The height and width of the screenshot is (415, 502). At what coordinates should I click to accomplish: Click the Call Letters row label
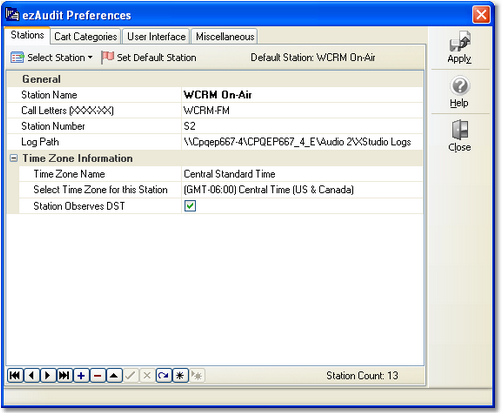[67, 110]
